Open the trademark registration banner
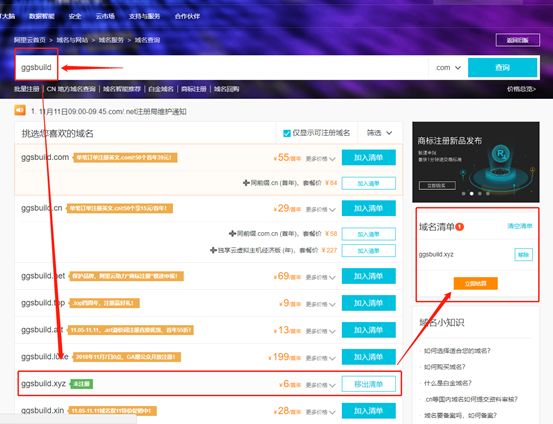 point(476,162)
